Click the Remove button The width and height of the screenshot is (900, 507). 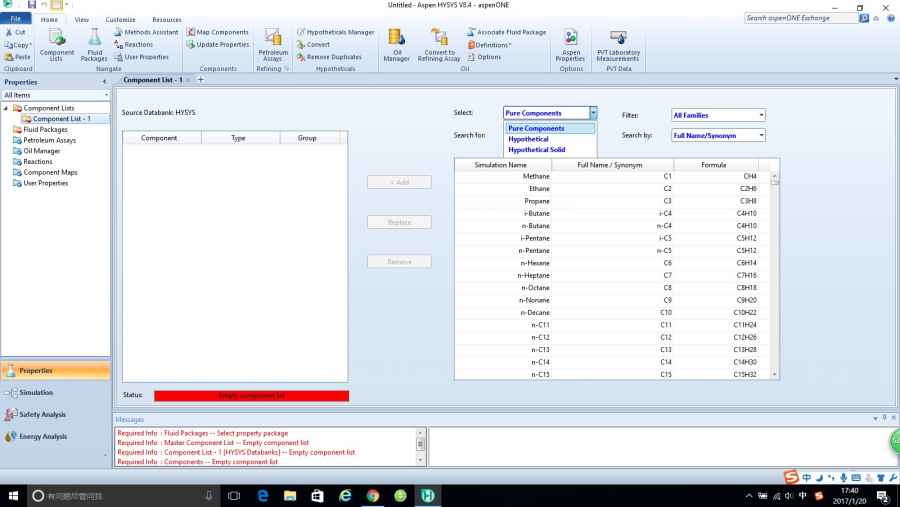[x=399, y=262]
